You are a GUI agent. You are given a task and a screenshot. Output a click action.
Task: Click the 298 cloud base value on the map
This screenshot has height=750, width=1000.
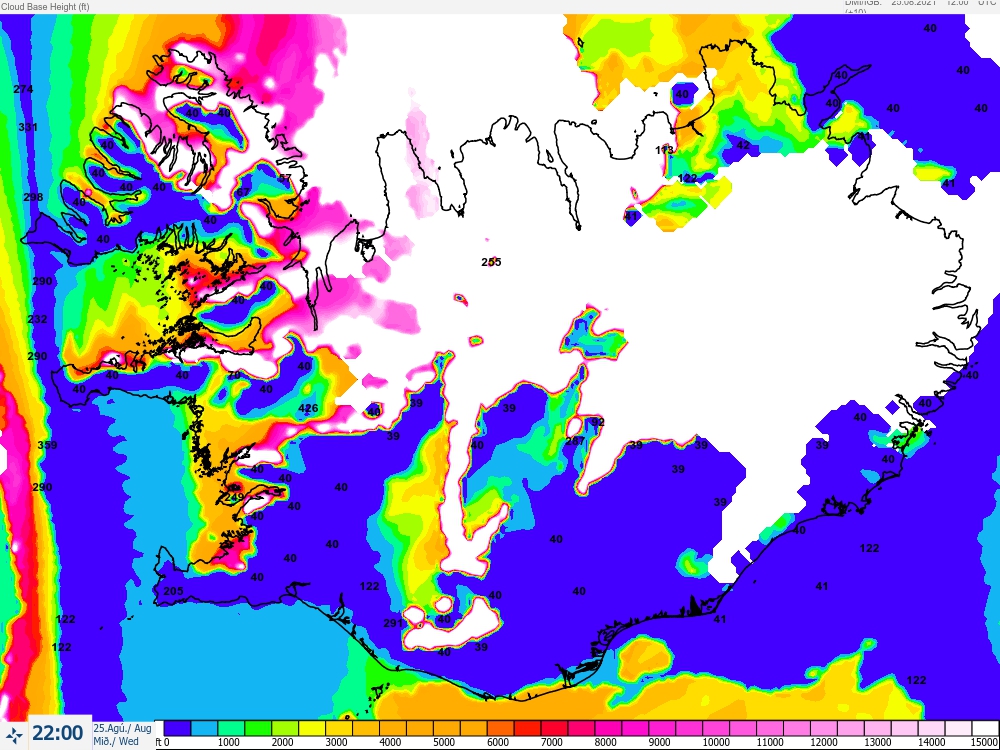coord(33,196)
